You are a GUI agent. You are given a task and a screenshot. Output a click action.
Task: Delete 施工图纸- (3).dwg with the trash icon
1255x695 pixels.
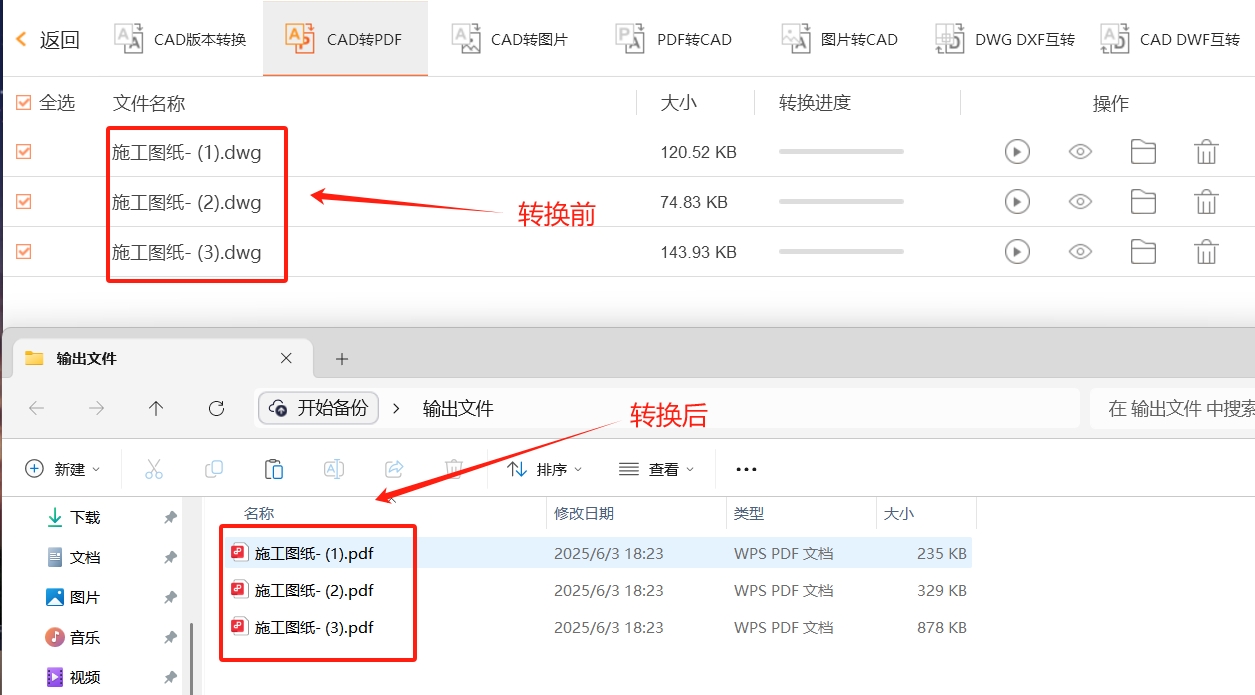(1206, 252)
